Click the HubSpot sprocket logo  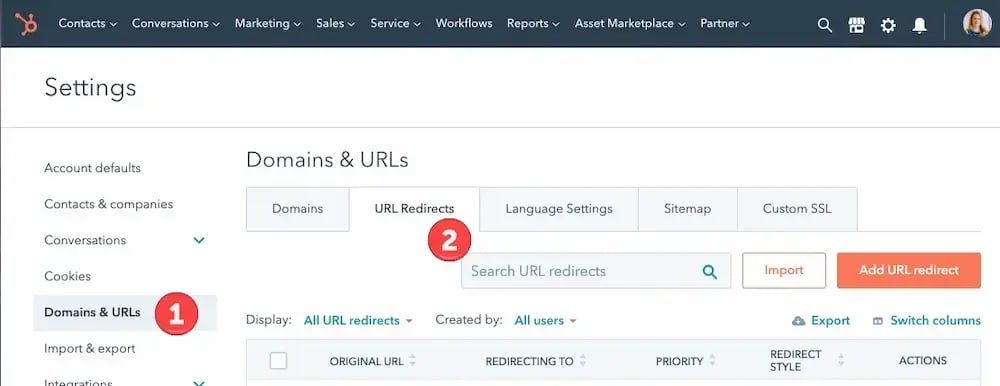coord(26,24)
